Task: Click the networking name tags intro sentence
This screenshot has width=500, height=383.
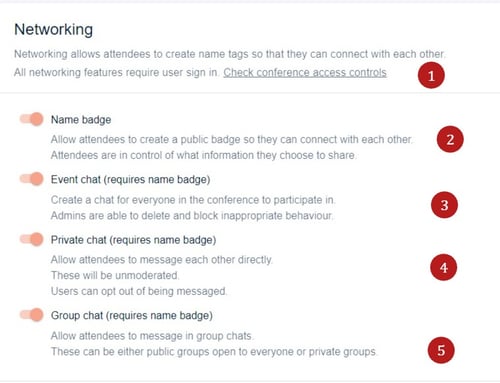Action: 230,54
